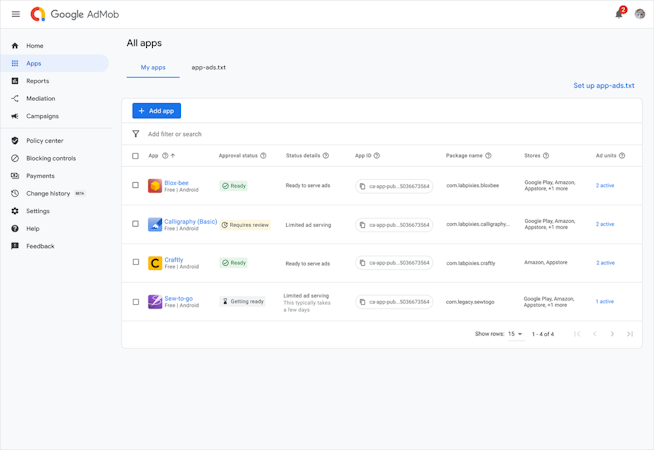Switch to the My apps tab

pos(153,67)
